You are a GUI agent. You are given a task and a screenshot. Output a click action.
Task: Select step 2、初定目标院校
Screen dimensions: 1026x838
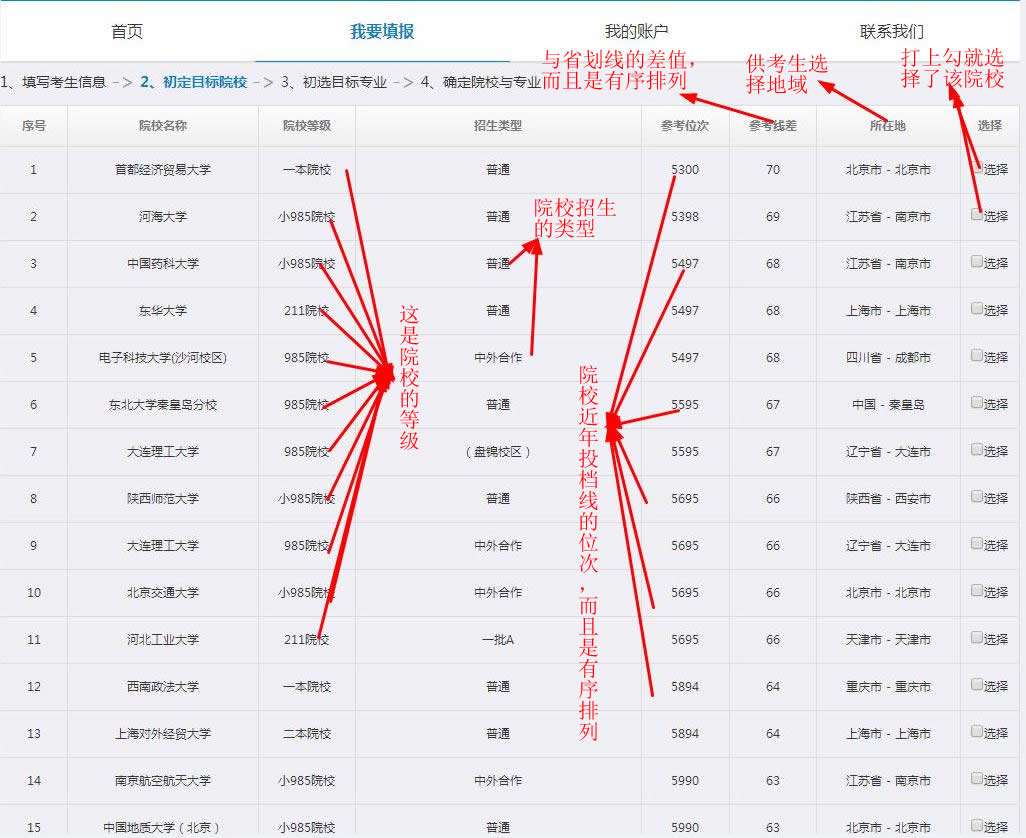(194, 82)
